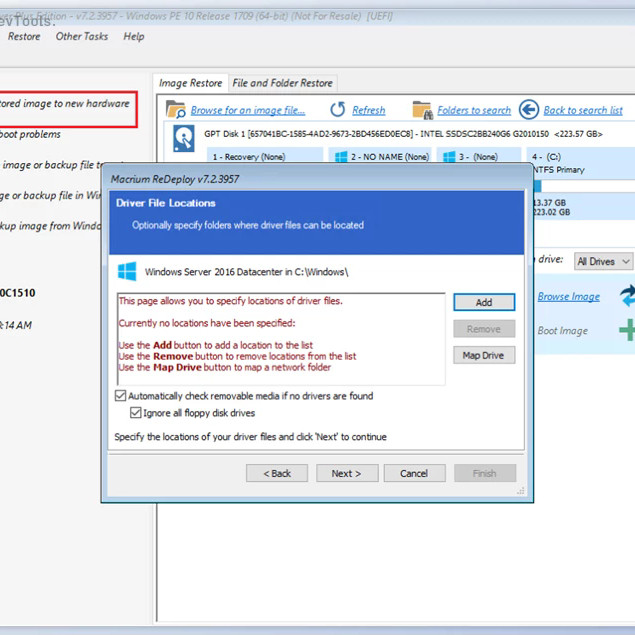This screenshot has width=635, height=635.
Task: Click the green plus icon next to Boot Image
Action: tap(627, 330)
